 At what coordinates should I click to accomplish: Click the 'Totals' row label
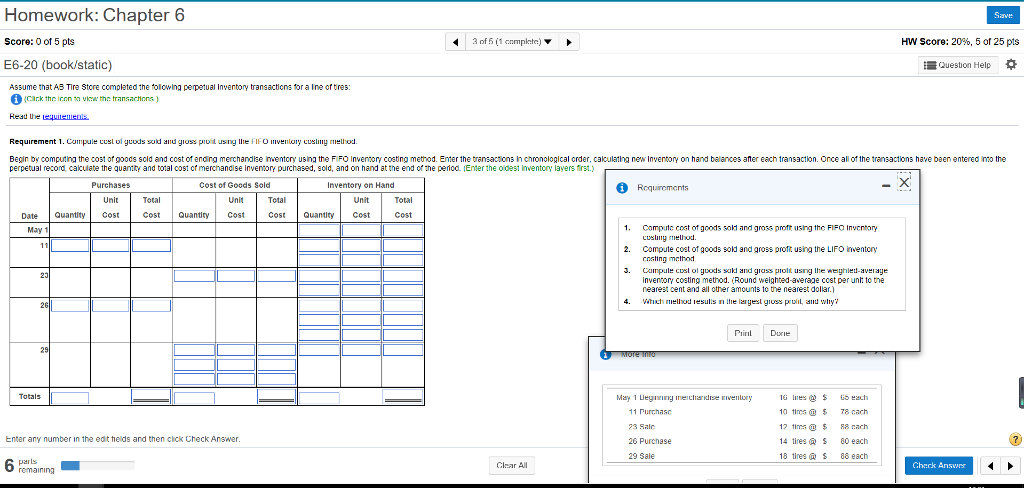pyautogui.click(x=29, y=396)
